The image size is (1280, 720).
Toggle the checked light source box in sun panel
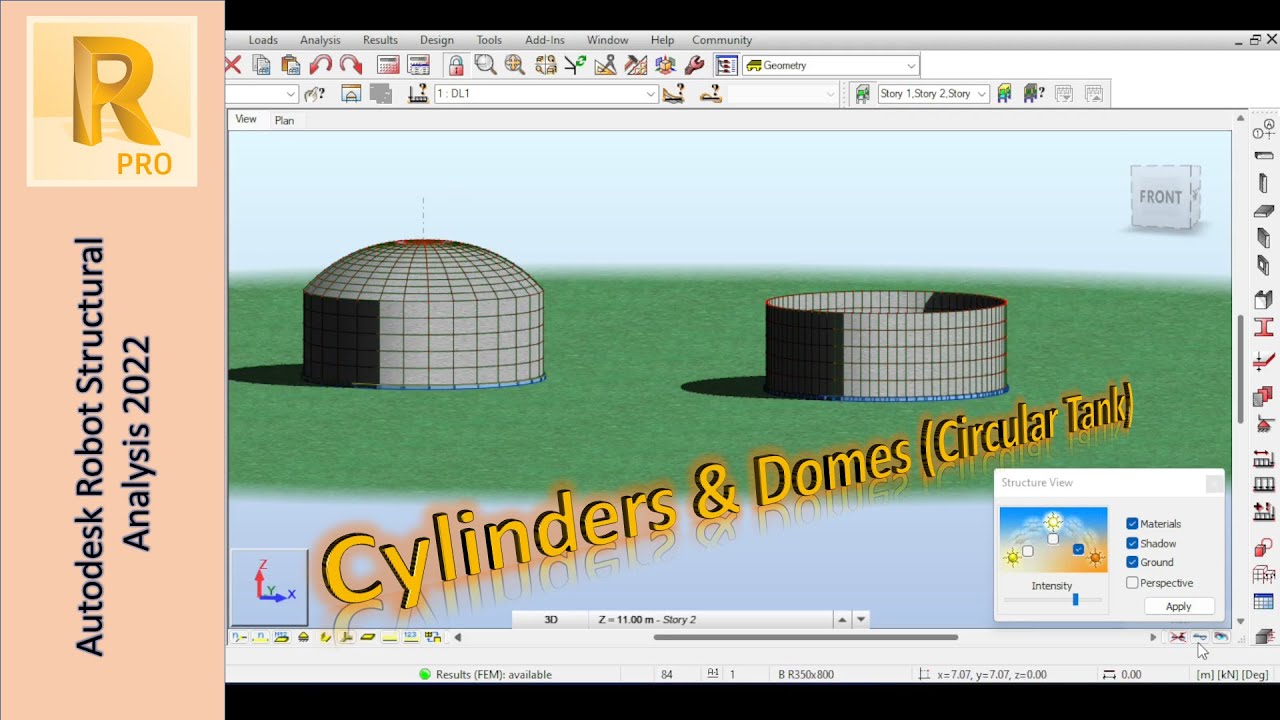[1078, 549]
